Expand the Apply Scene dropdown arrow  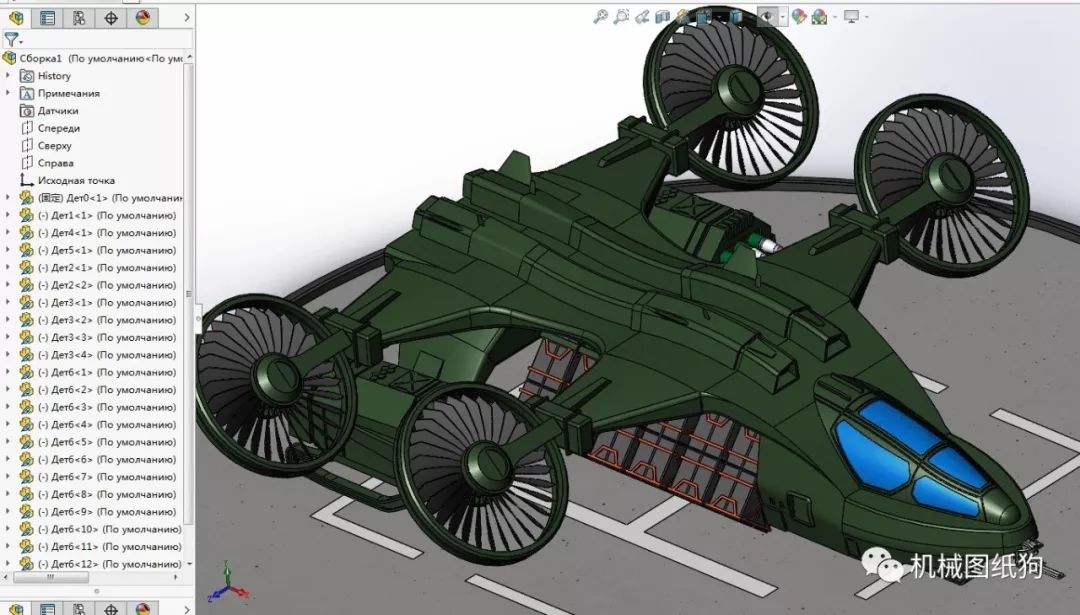point(834,17)
